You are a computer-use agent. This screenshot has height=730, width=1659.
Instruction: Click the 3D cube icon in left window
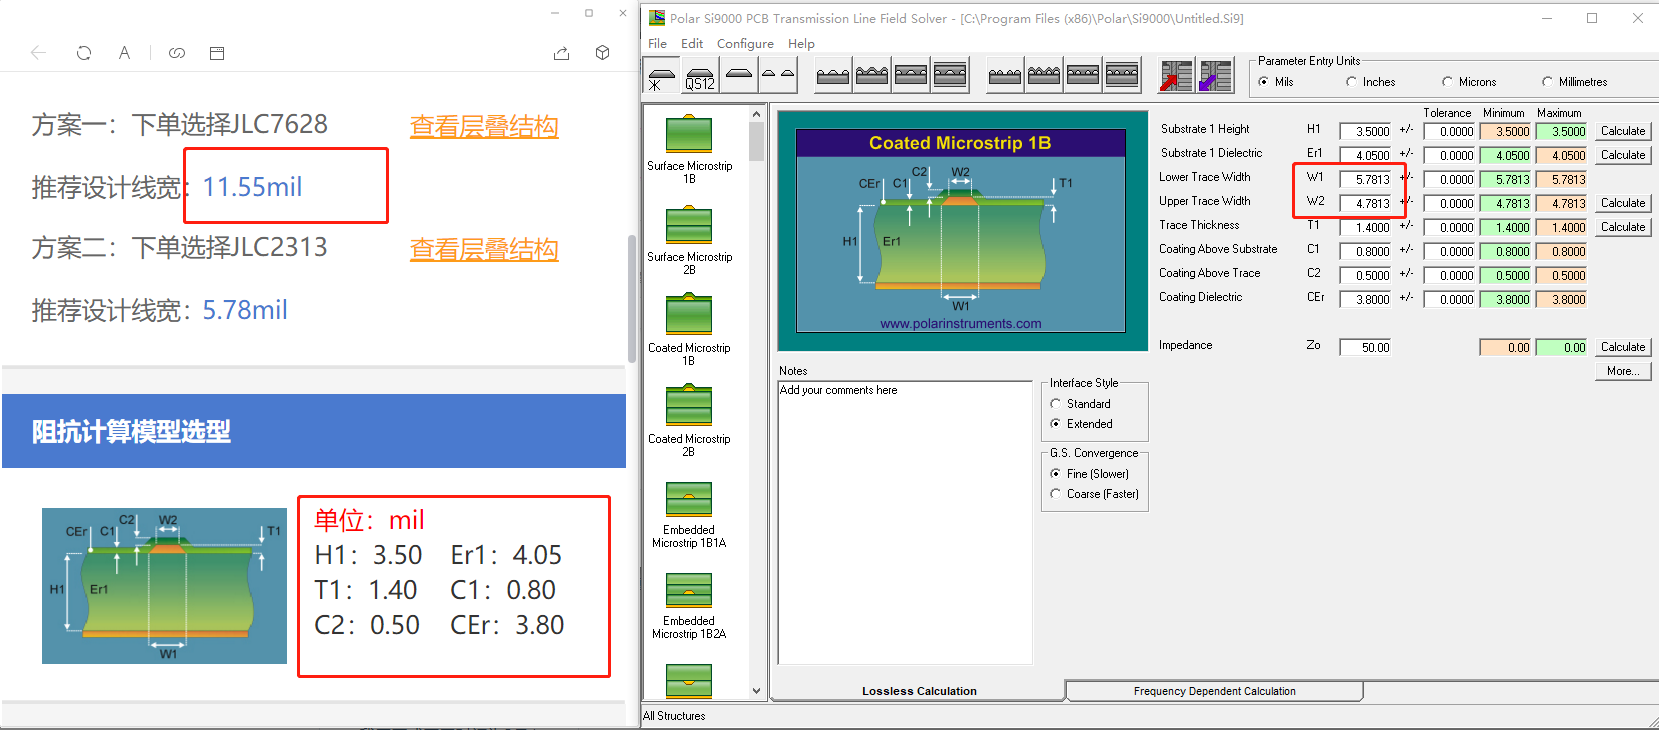[x=602, y=53]
